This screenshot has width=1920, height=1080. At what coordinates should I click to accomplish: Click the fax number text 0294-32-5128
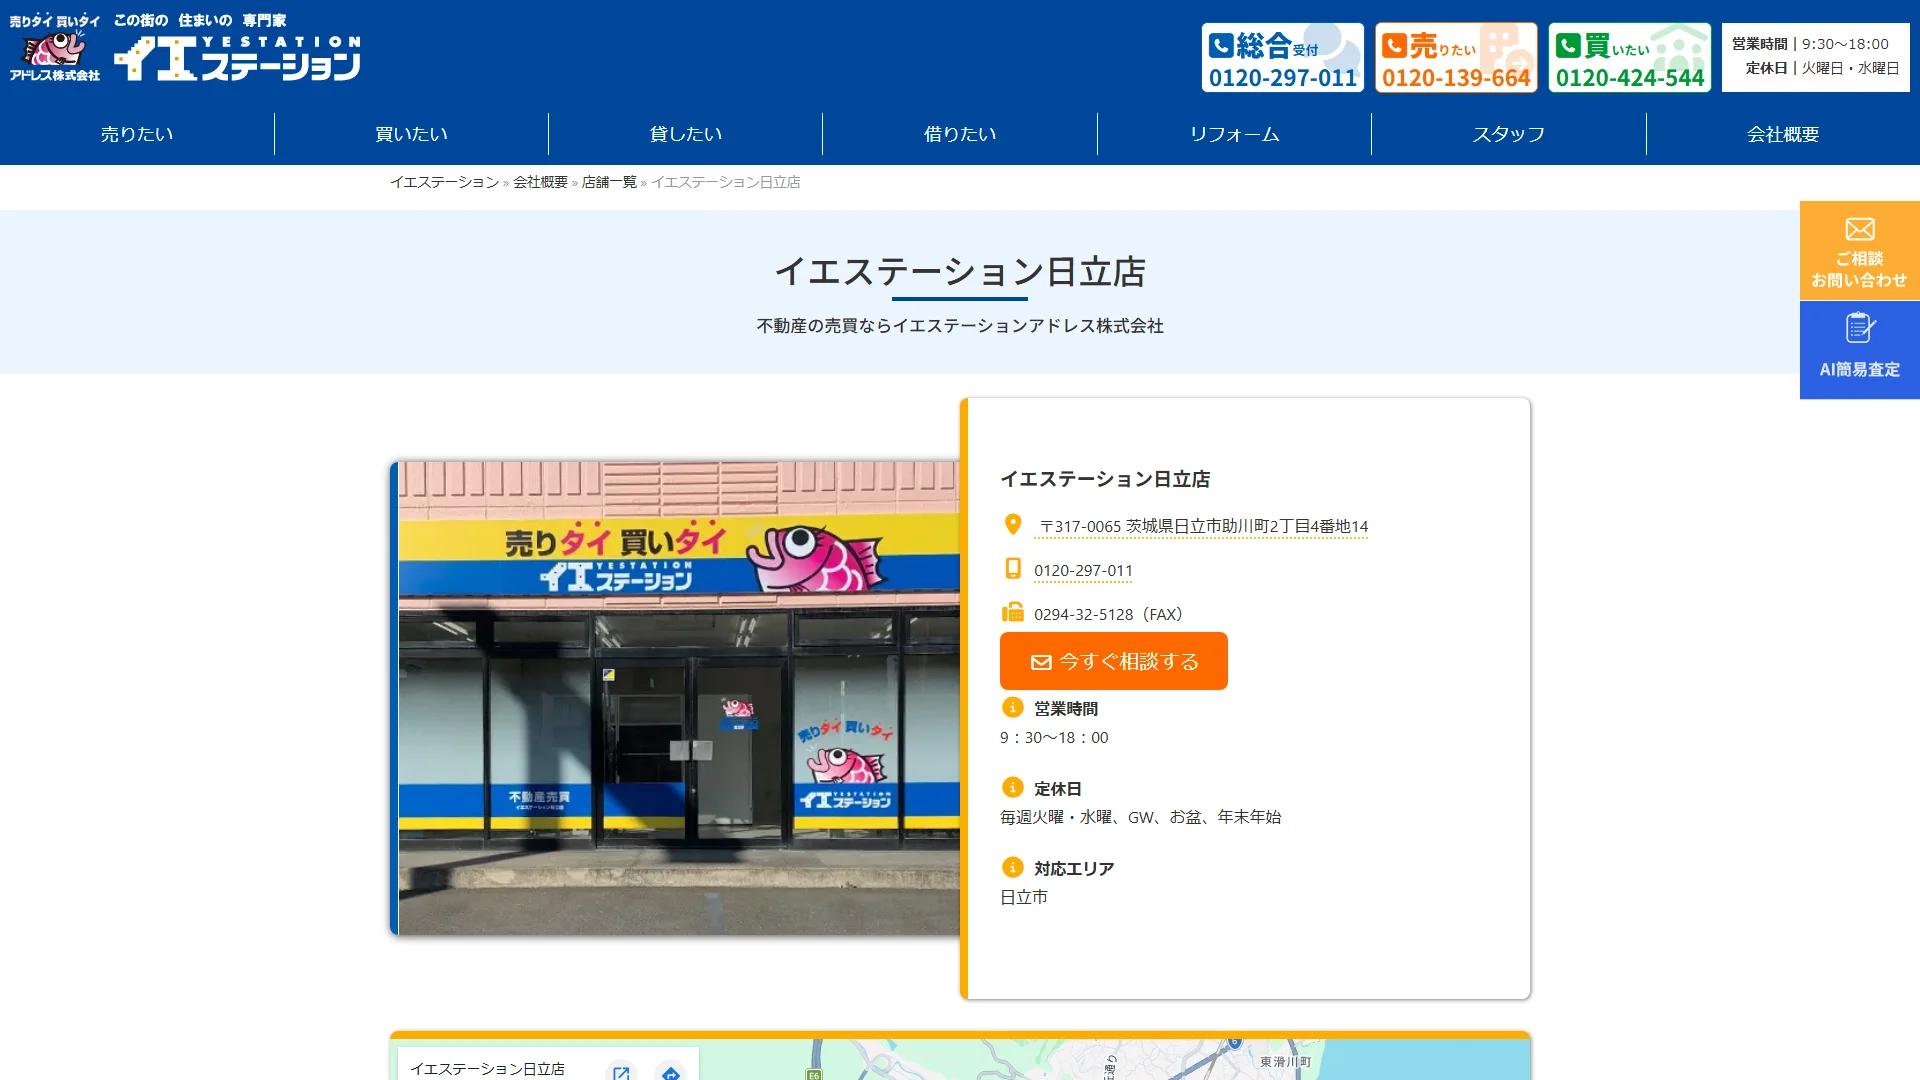1108,615
